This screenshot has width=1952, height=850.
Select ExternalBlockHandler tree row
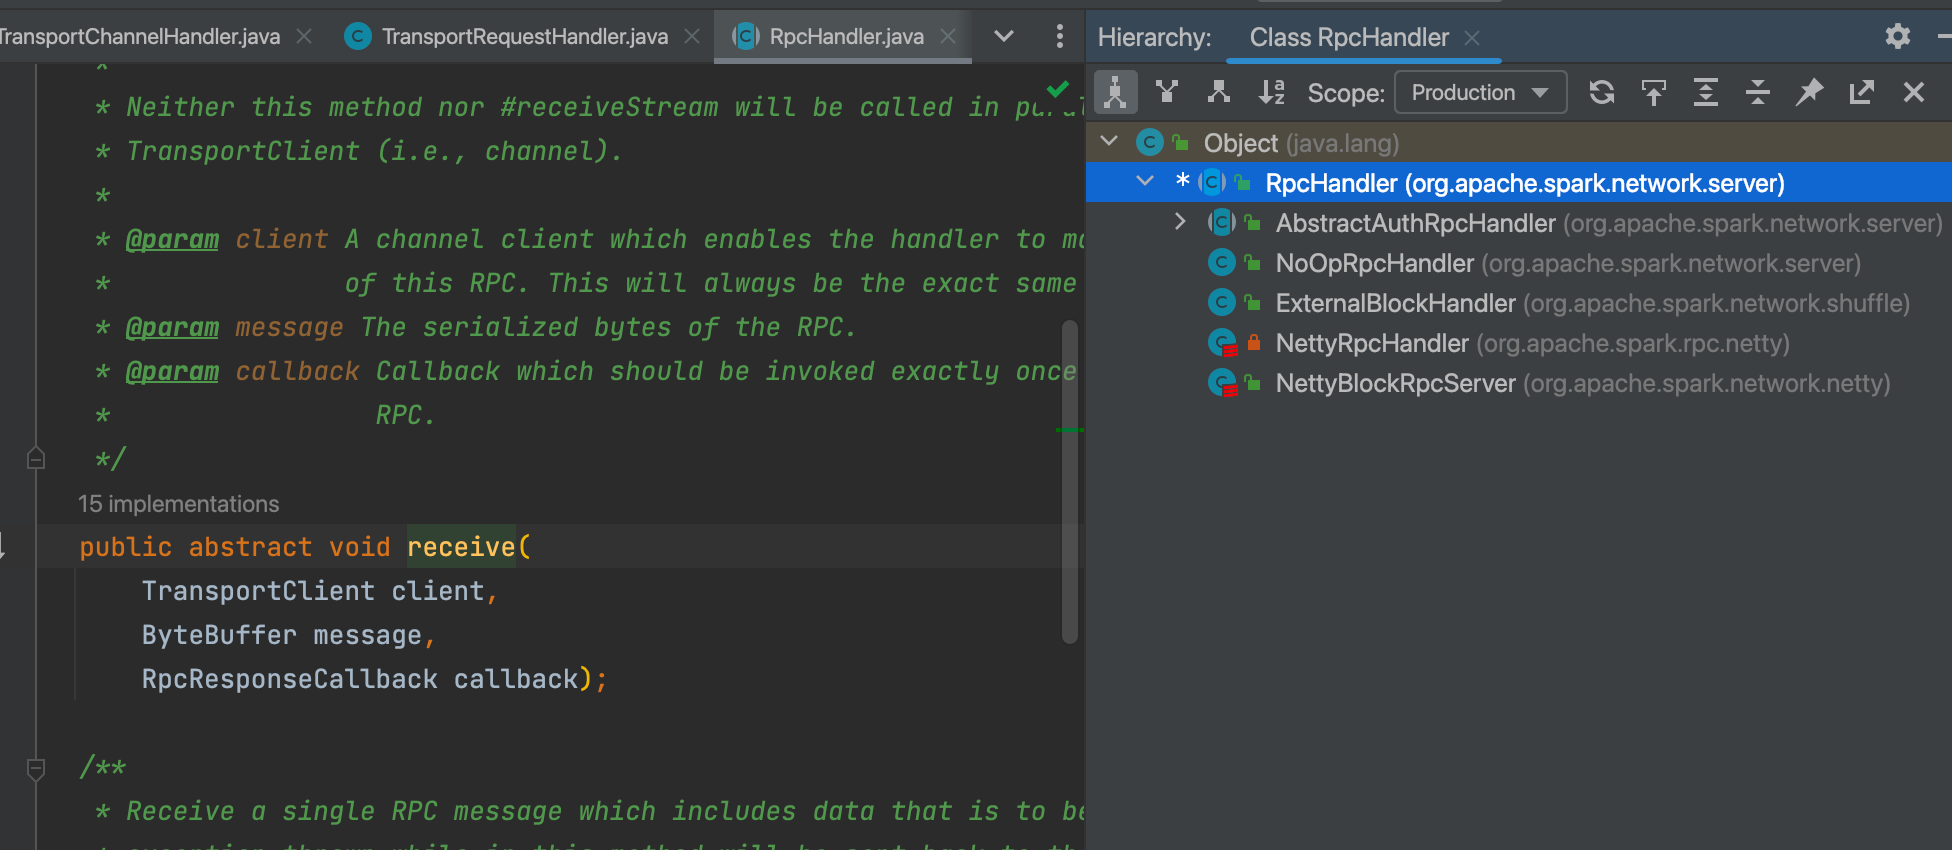pyautogui.click(x=1519, y=303)
